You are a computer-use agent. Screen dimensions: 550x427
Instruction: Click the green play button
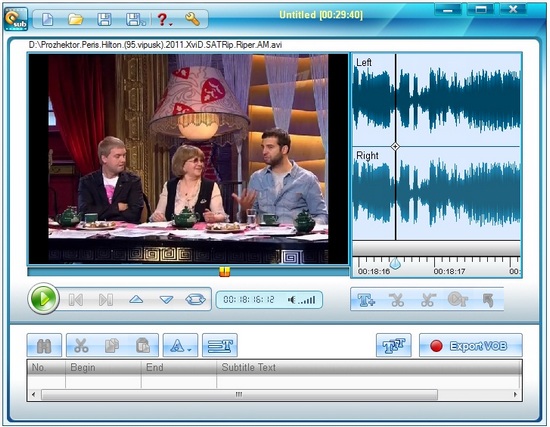point(43,299)
